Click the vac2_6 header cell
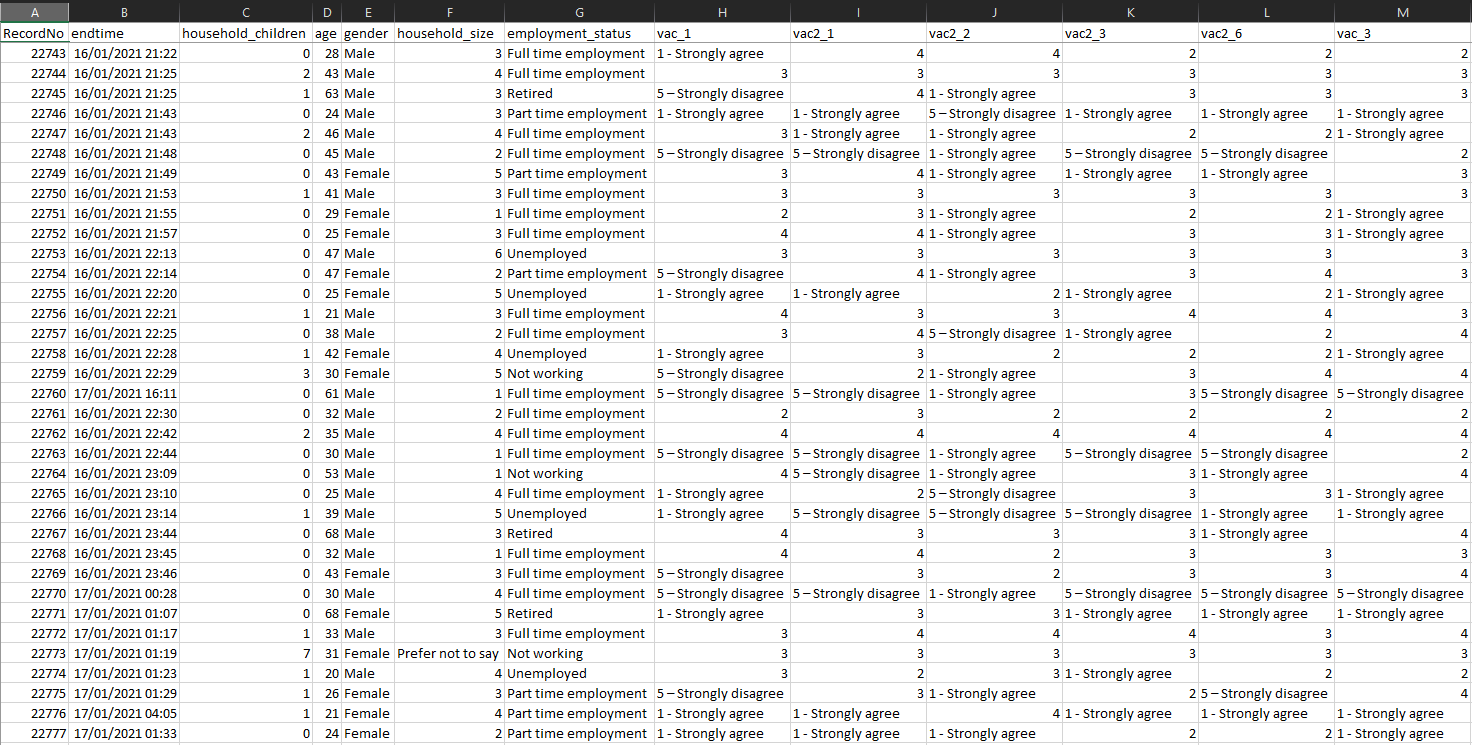The height and width of the screenshot is (745, 1472). click(x=1265, y=33)
